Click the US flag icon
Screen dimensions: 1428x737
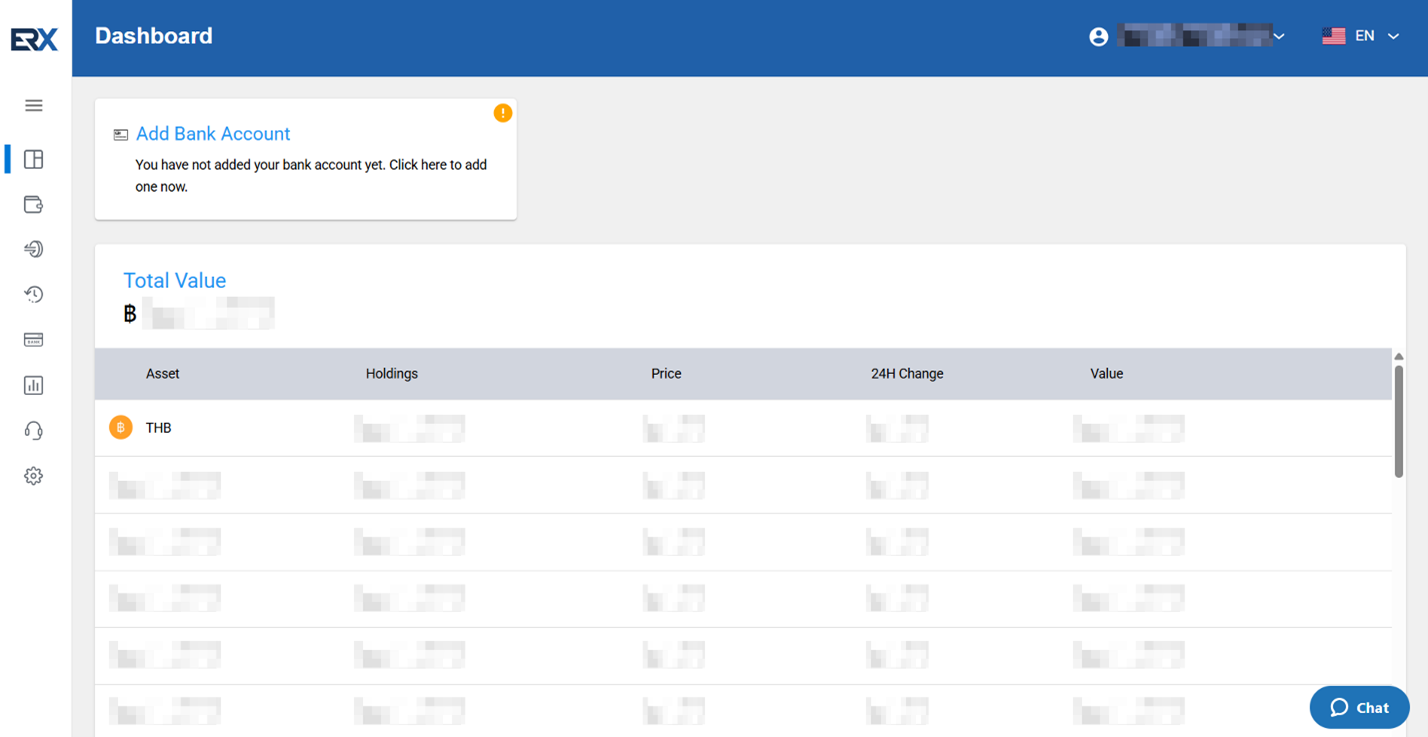1333,36
